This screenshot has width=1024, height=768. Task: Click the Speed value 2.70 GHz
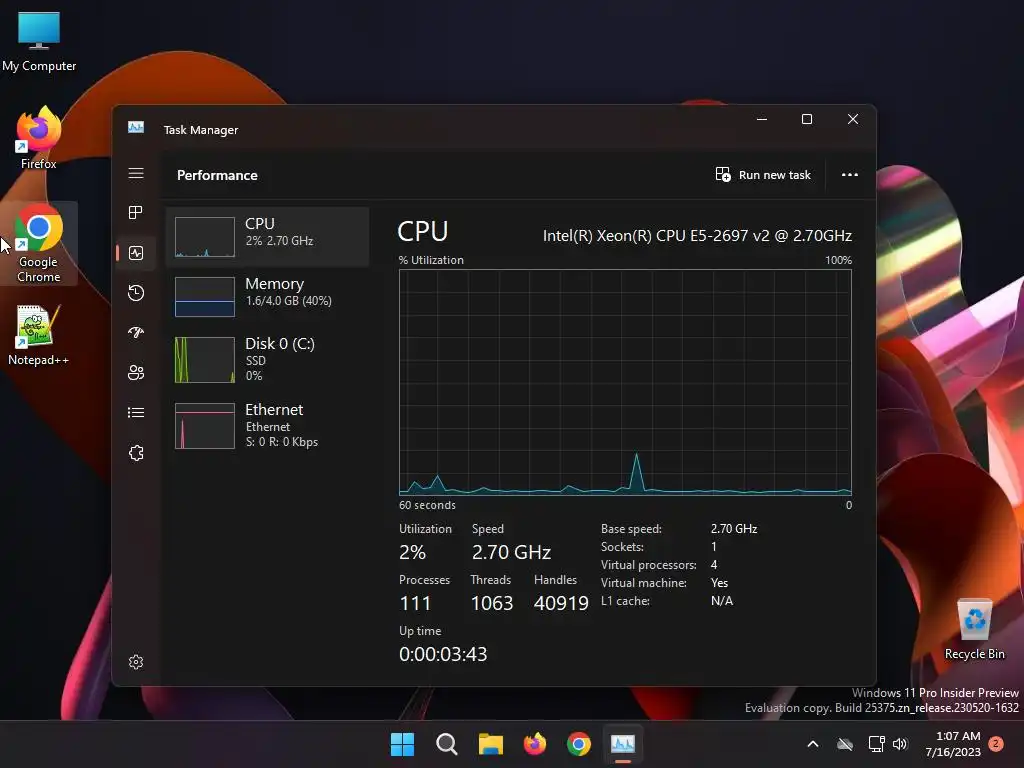[511, 552]
